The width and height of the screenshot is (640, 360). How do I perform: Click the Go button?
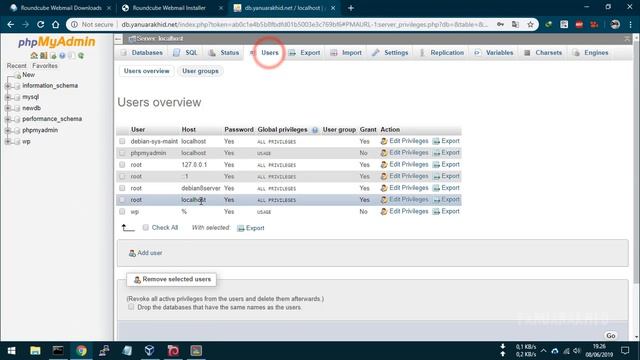pyautogui.click(x=611, y=336)
